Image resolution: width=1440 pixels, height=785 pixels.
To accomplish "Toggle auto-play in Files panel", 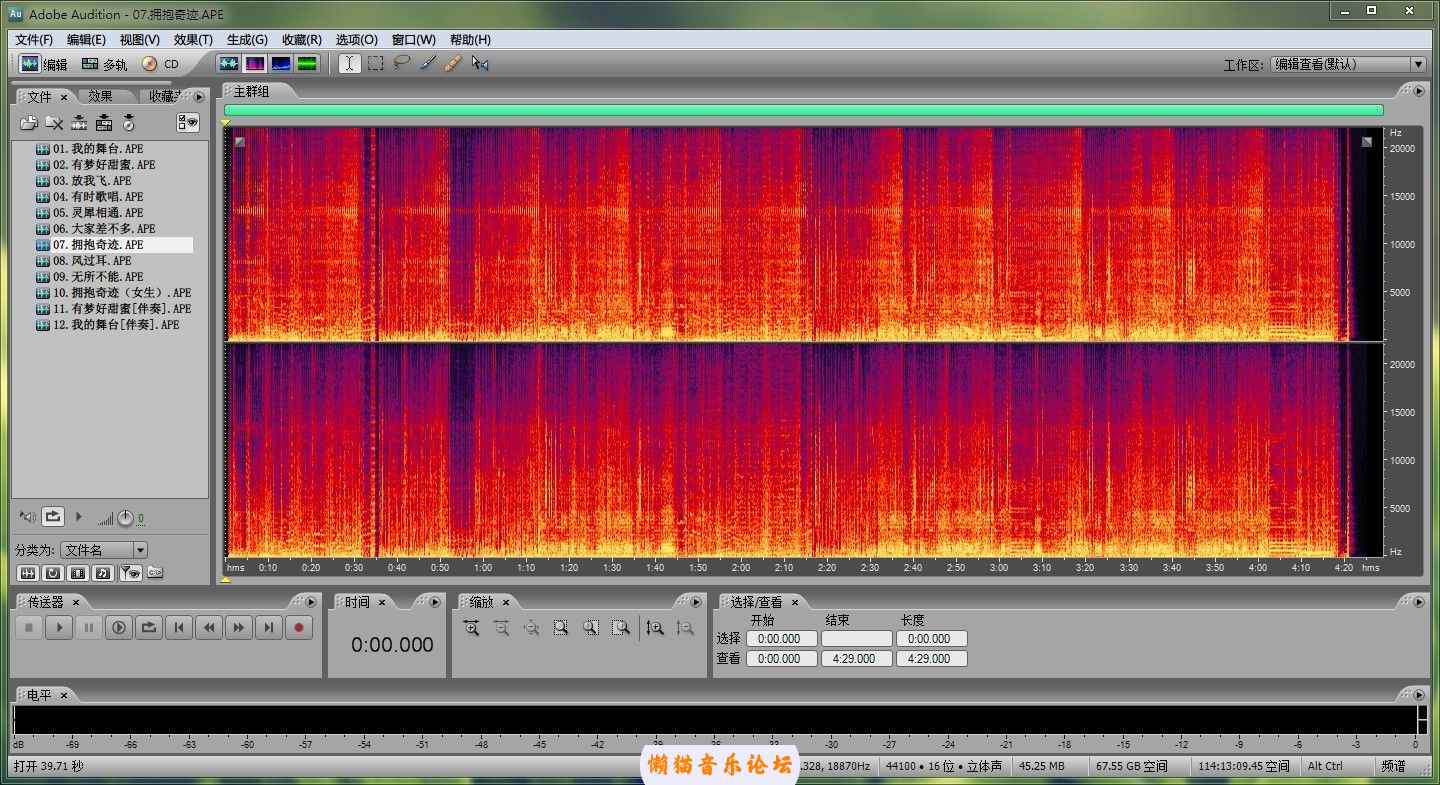I will (28, 517).
